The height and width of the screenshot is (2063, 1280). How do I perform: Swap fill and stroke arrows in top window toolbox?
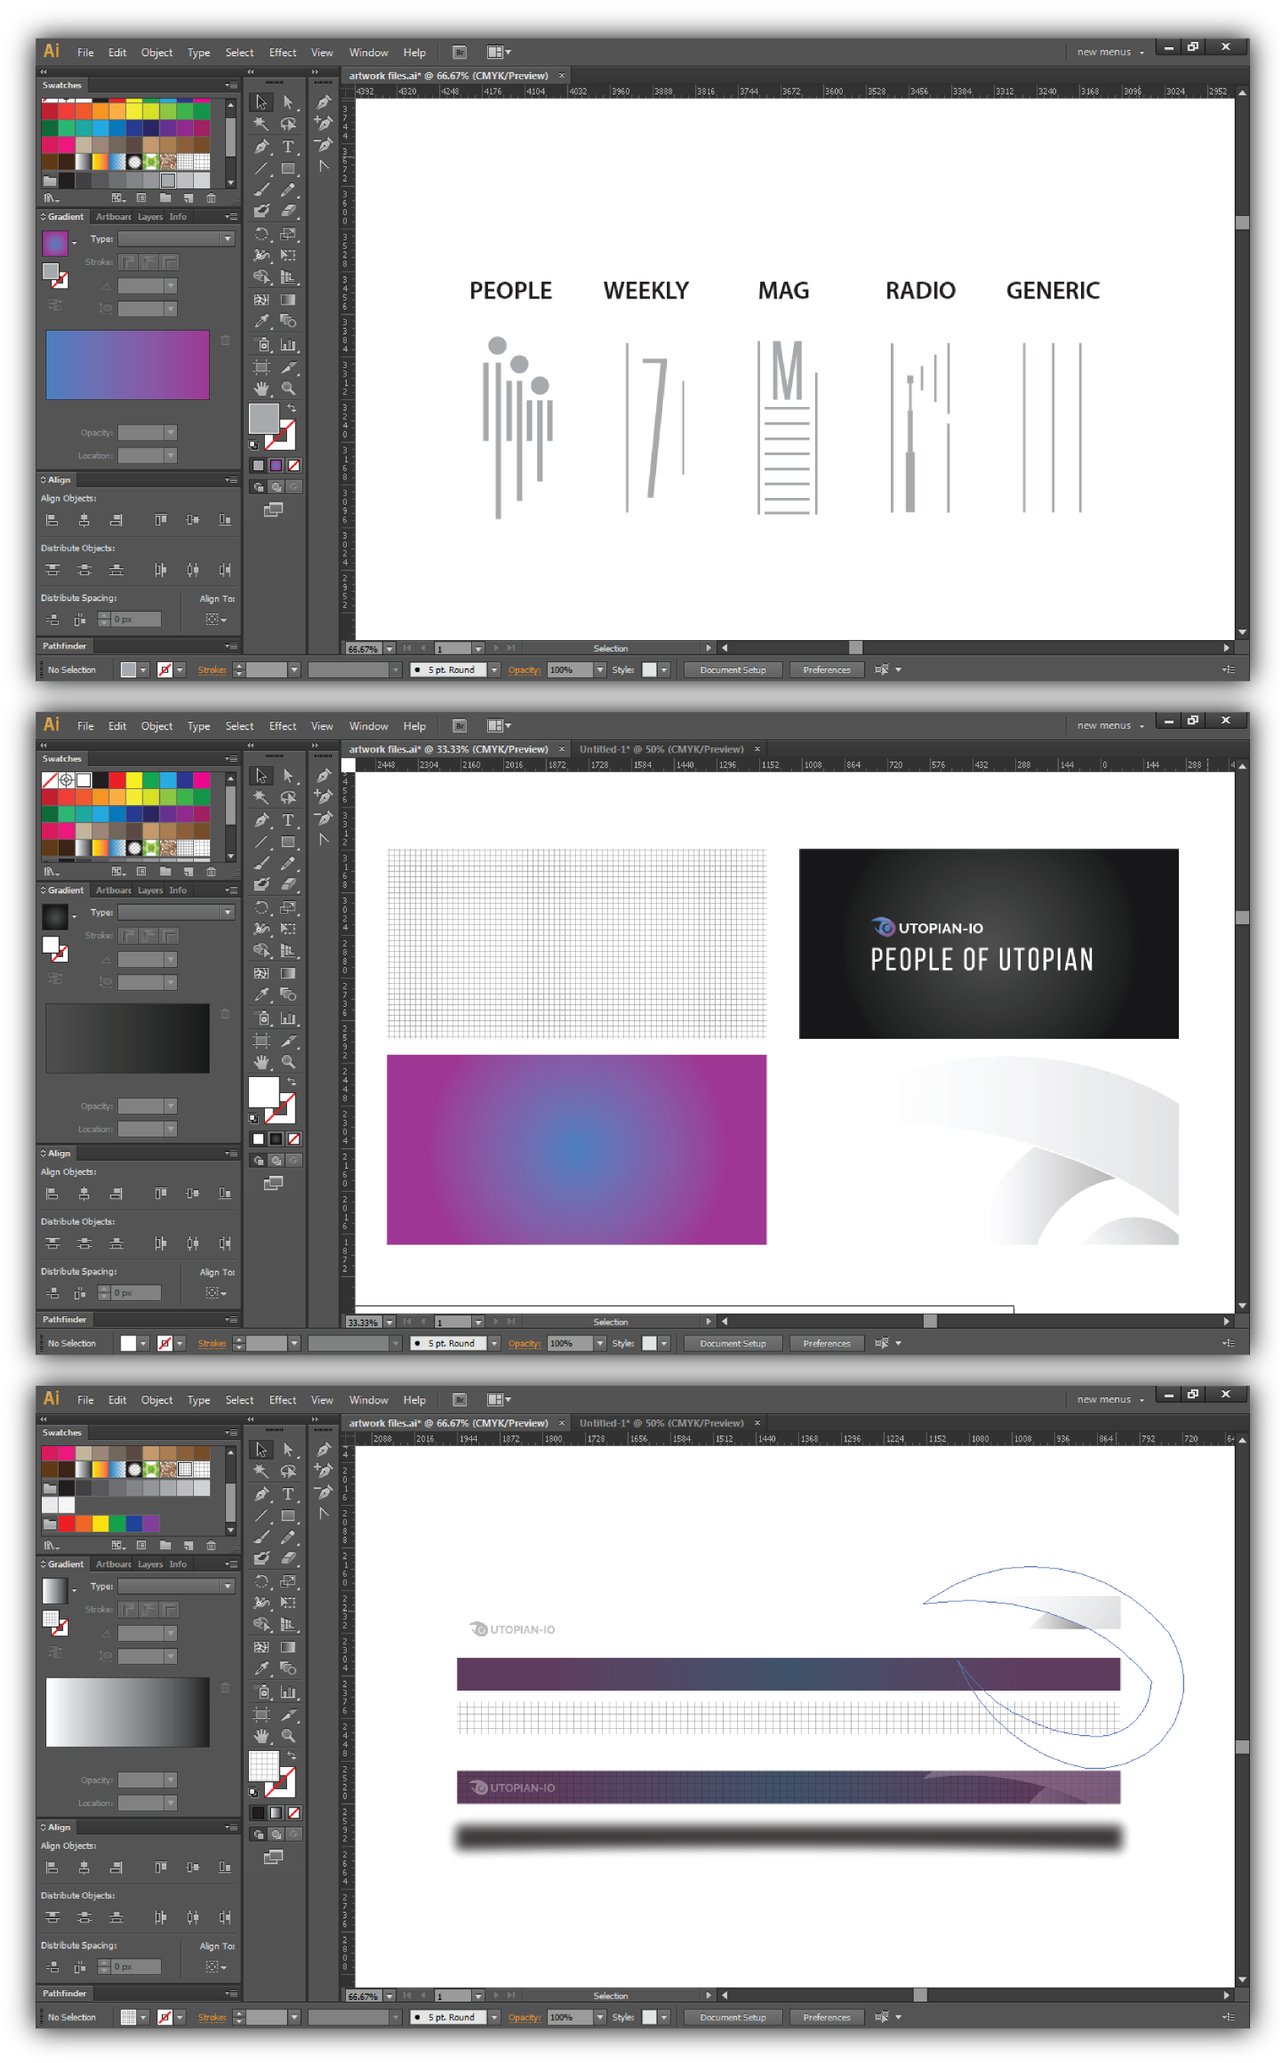(293, 409)
